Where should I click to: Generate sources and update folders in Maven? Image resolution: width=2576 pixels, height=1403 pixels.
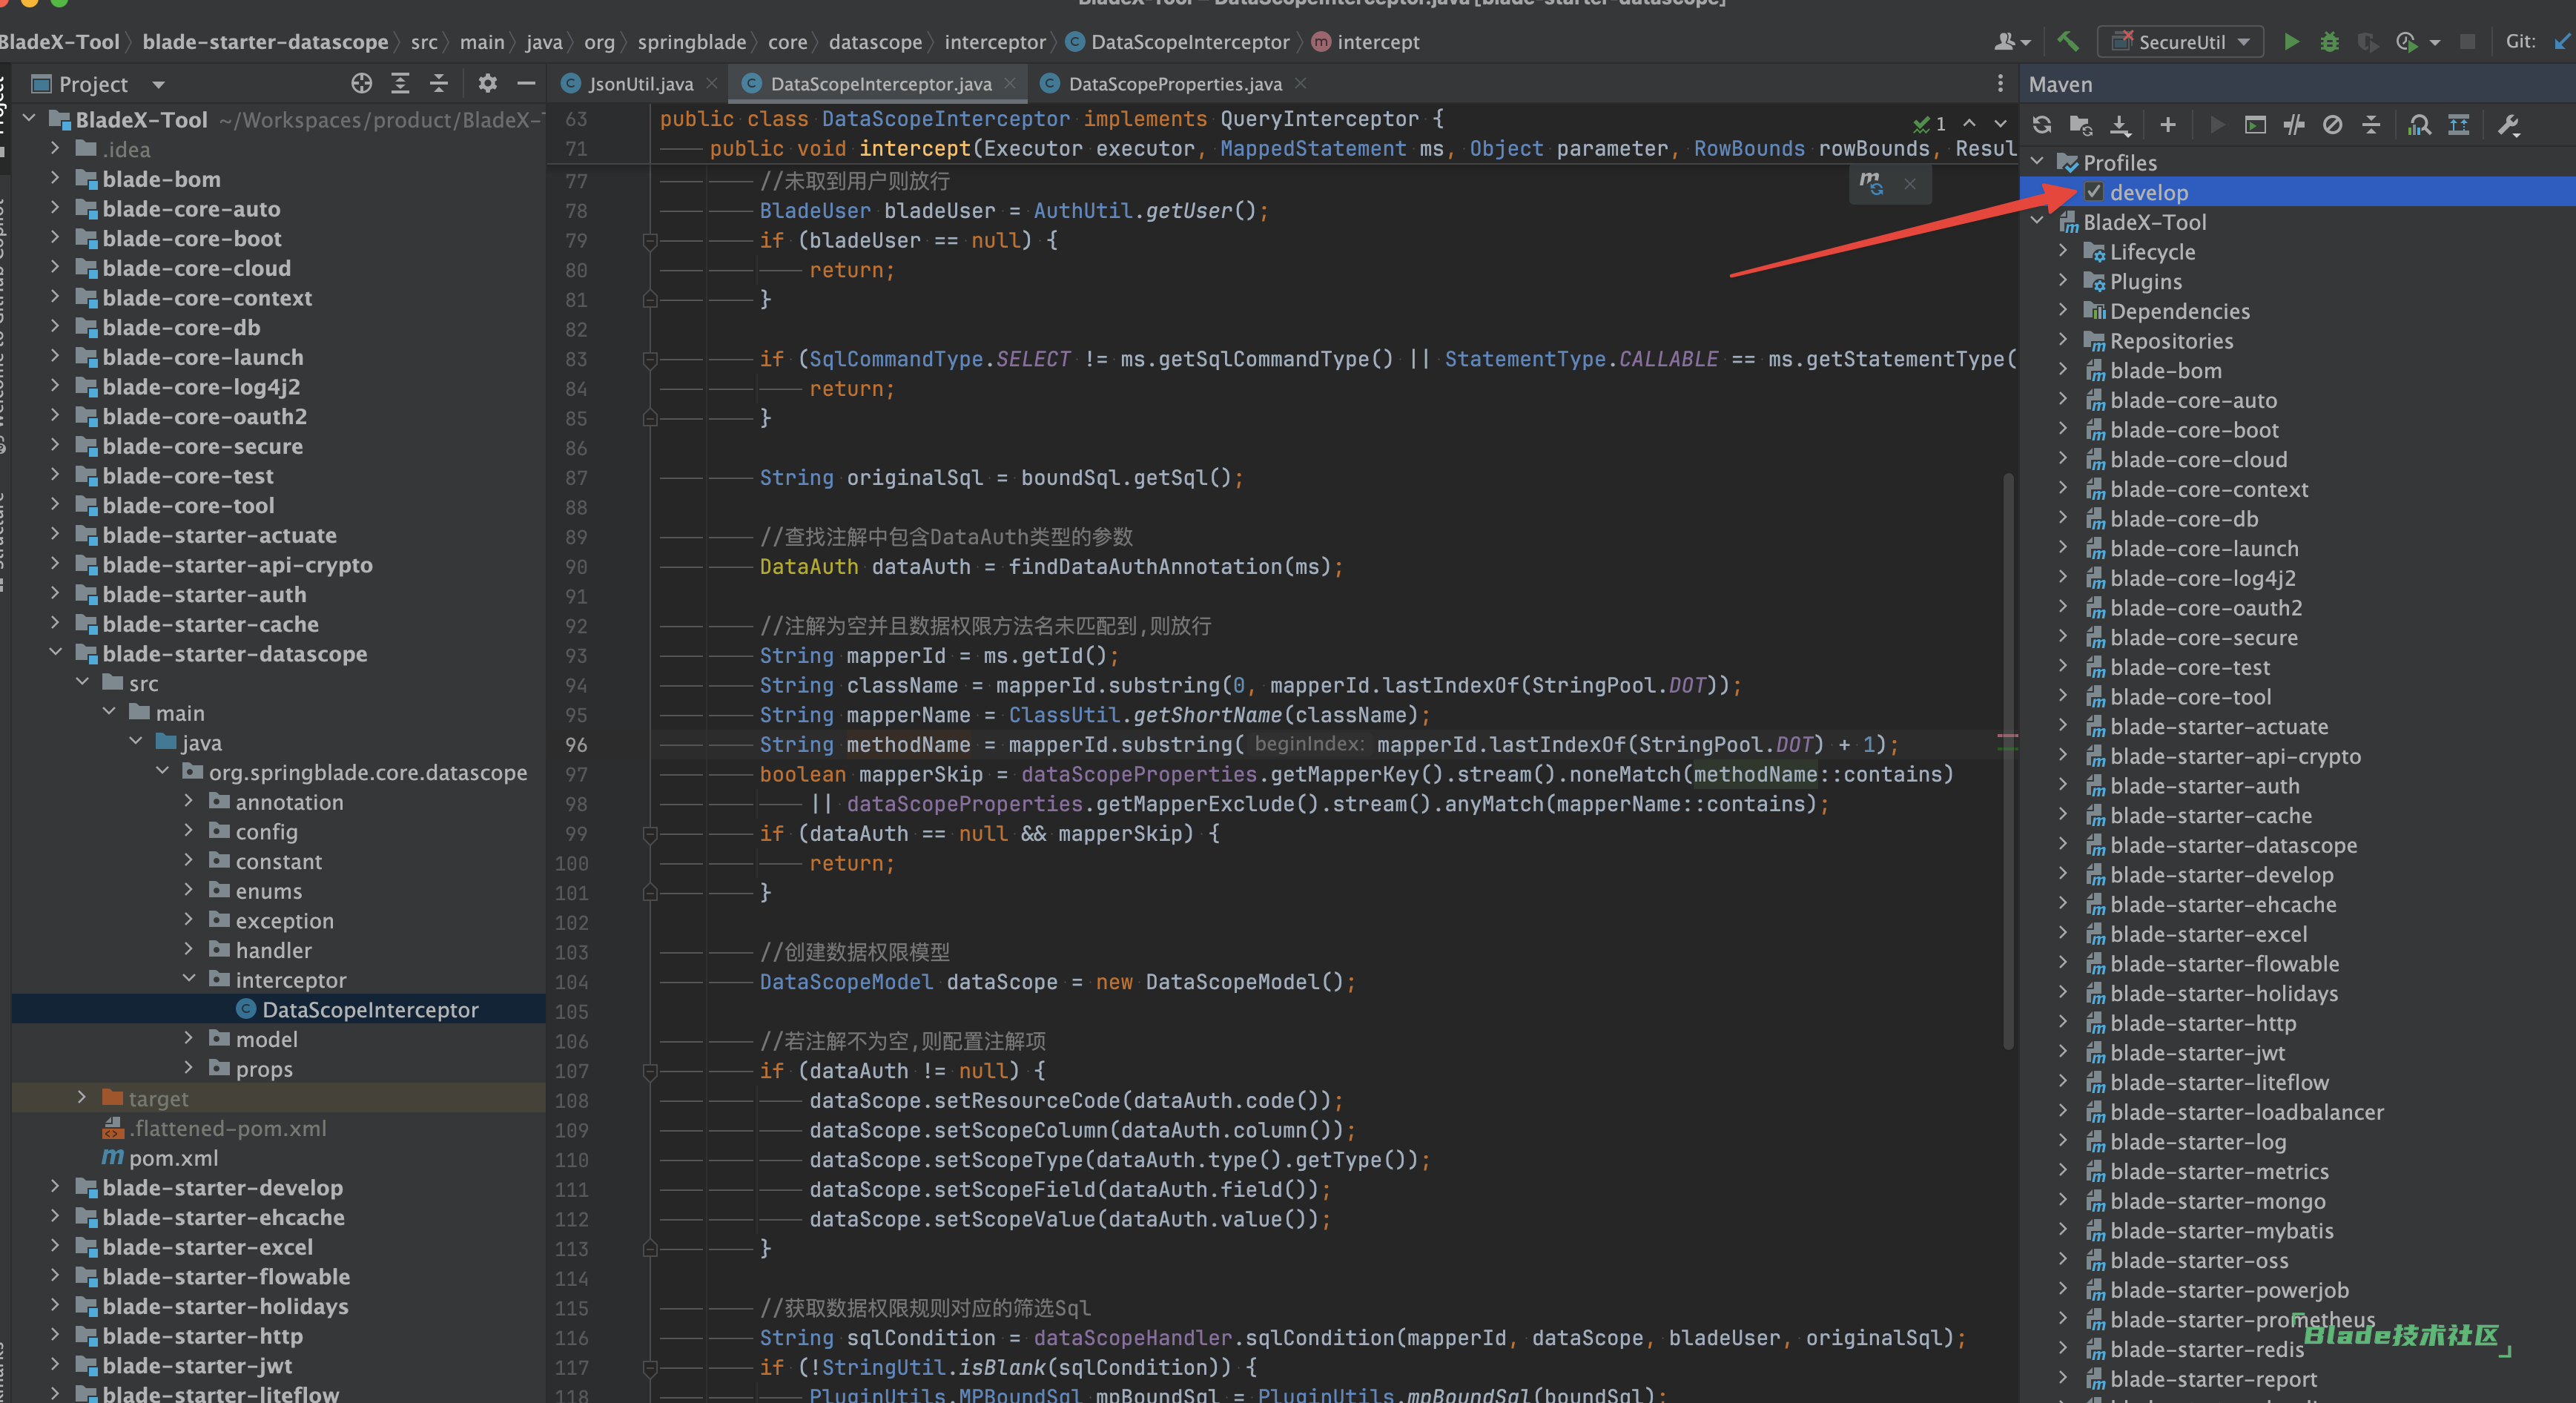point(2081,125)
